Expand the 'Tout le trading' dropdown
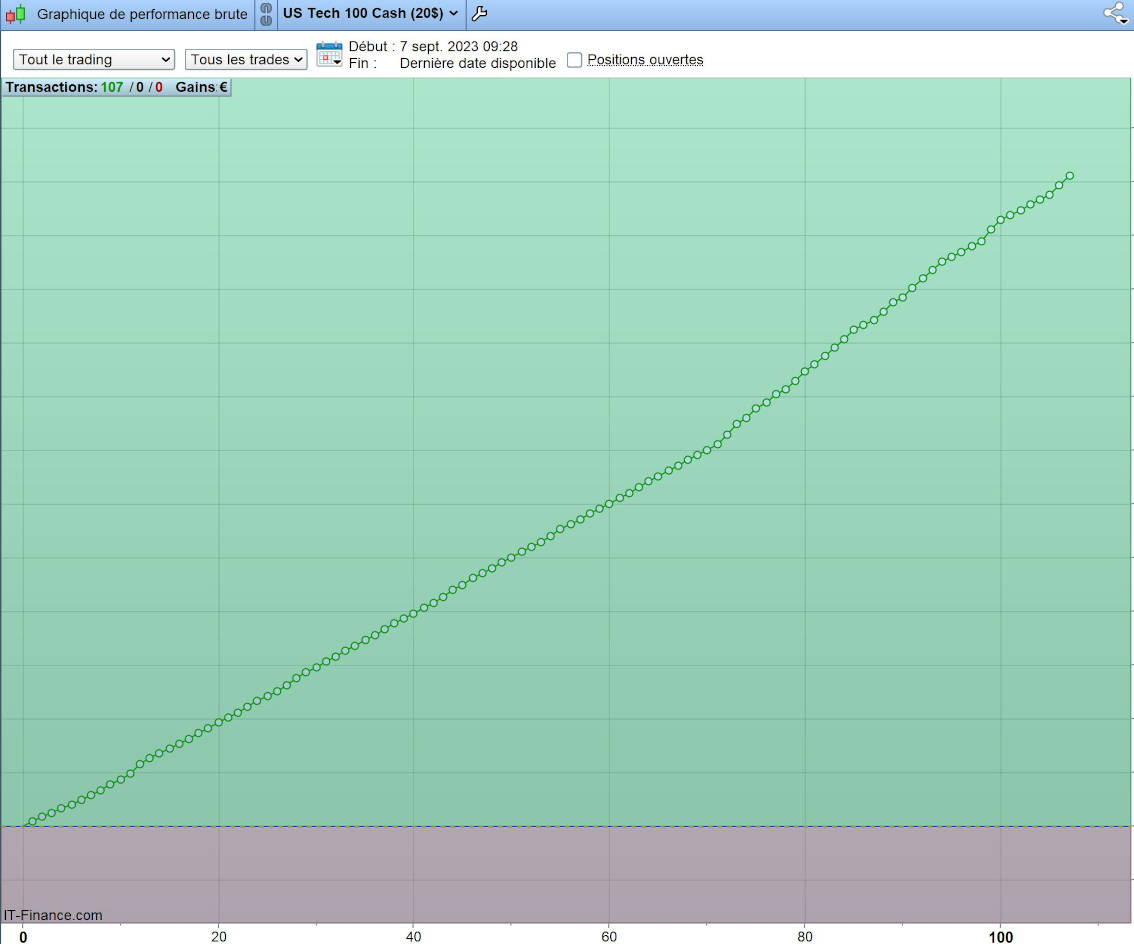1134x944 pixels. [x=94, y=59]
